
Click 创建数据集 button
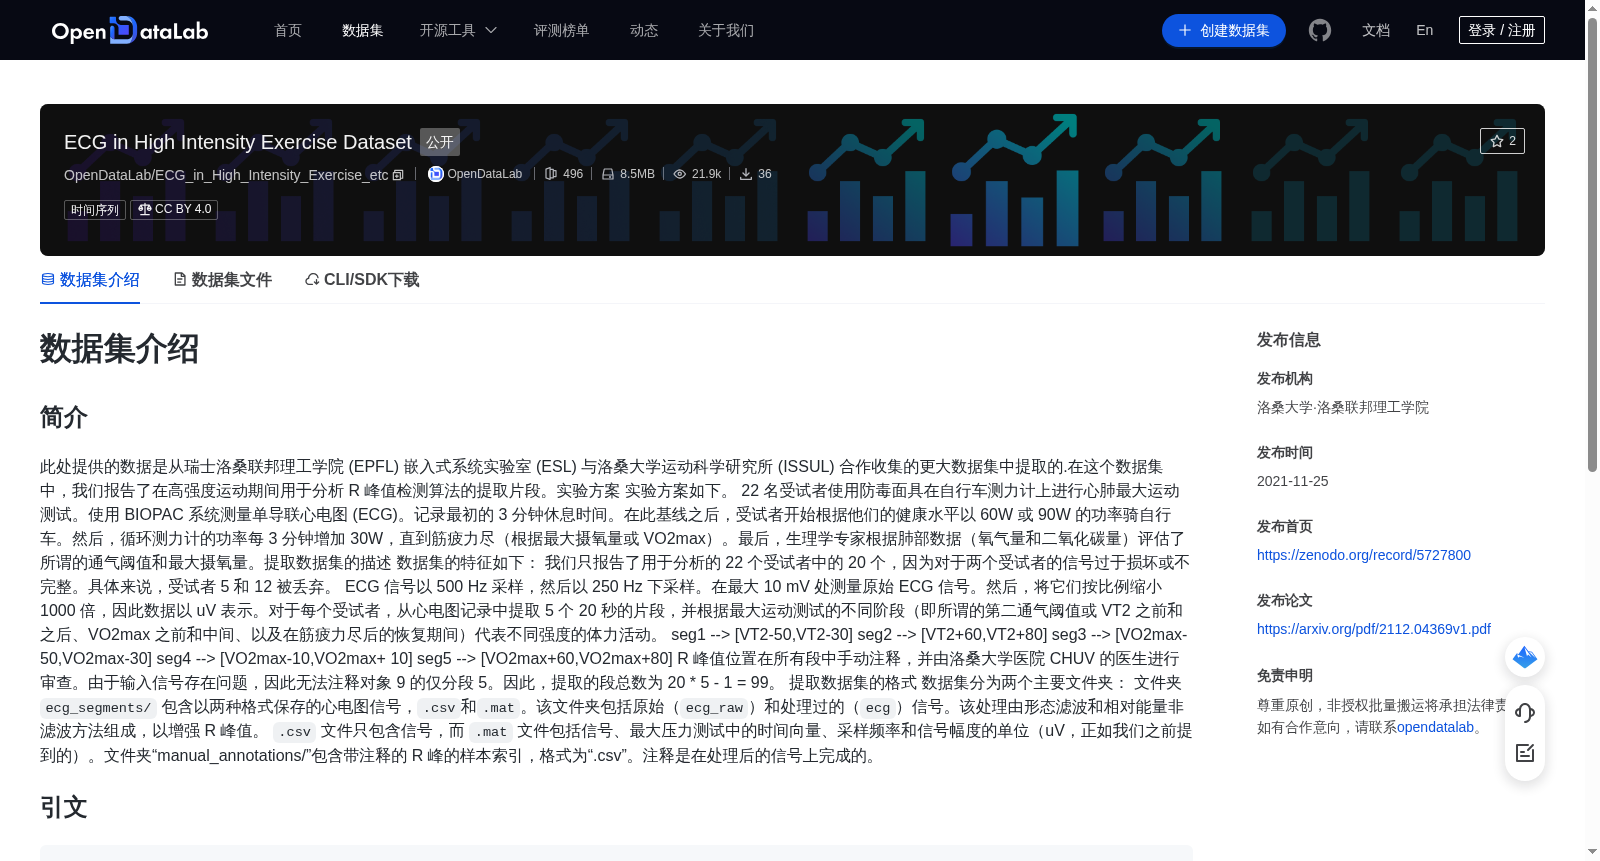[x=1224, y=30]
